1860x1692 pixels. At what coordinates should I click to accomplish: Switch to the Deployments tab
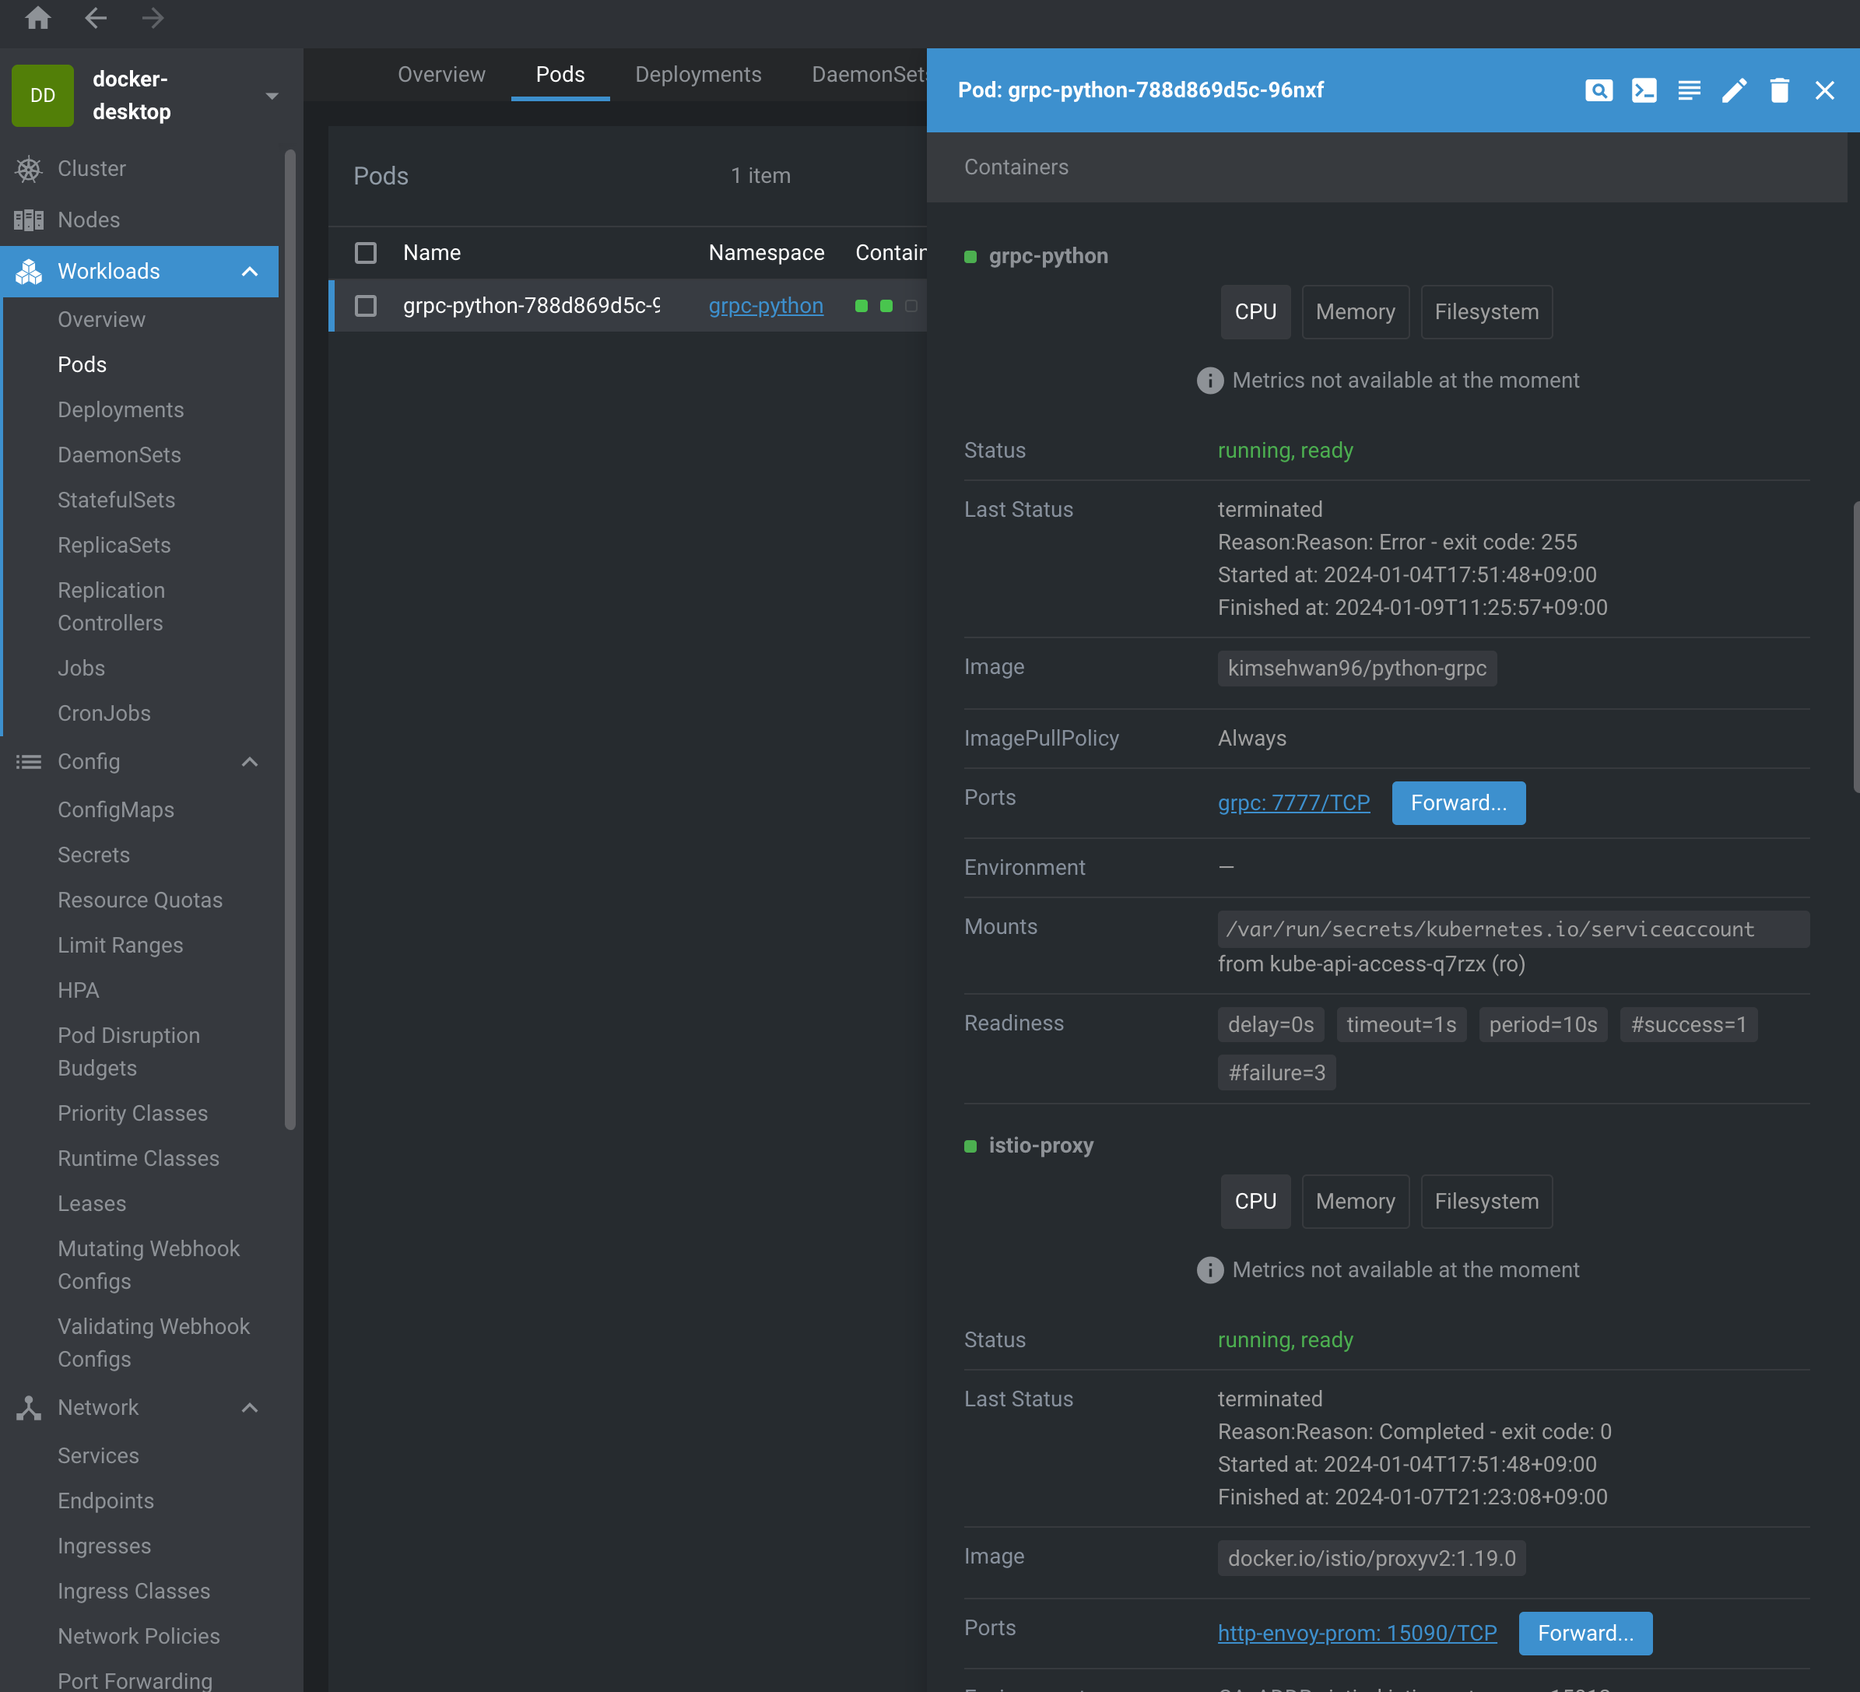tap(698, 75)
